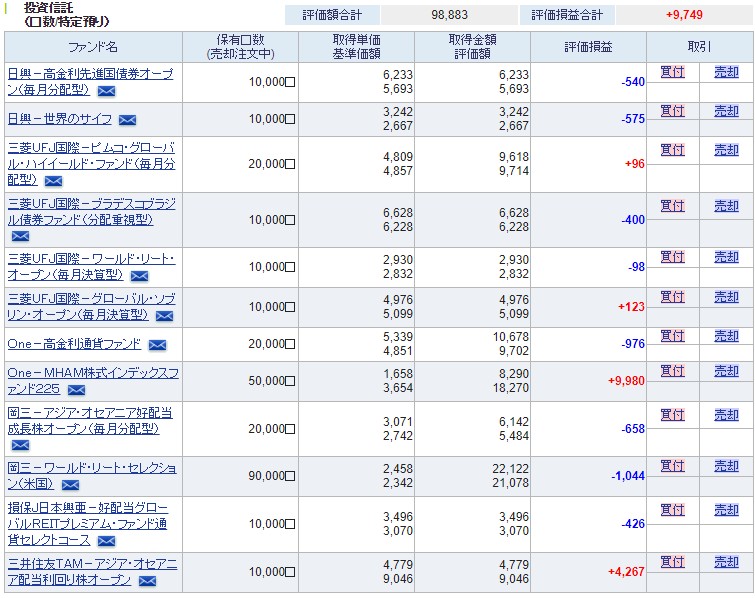Click 売却 for グローバル・ソブリン・オープン
Viewport: 755px width, 598px height.
pyautogui.click(x=726, y=297)
